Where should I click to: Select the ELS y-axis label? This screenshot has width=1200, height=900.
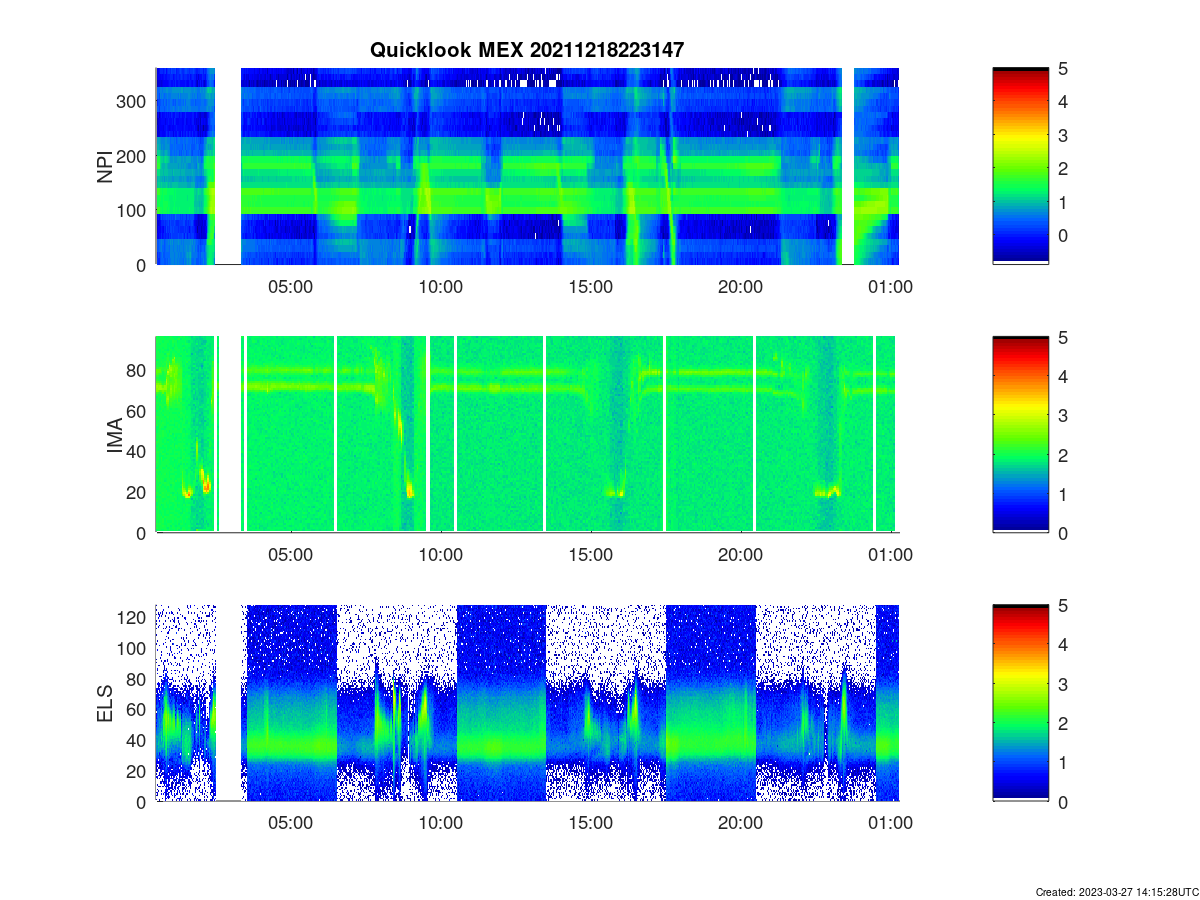pos(104,704)
